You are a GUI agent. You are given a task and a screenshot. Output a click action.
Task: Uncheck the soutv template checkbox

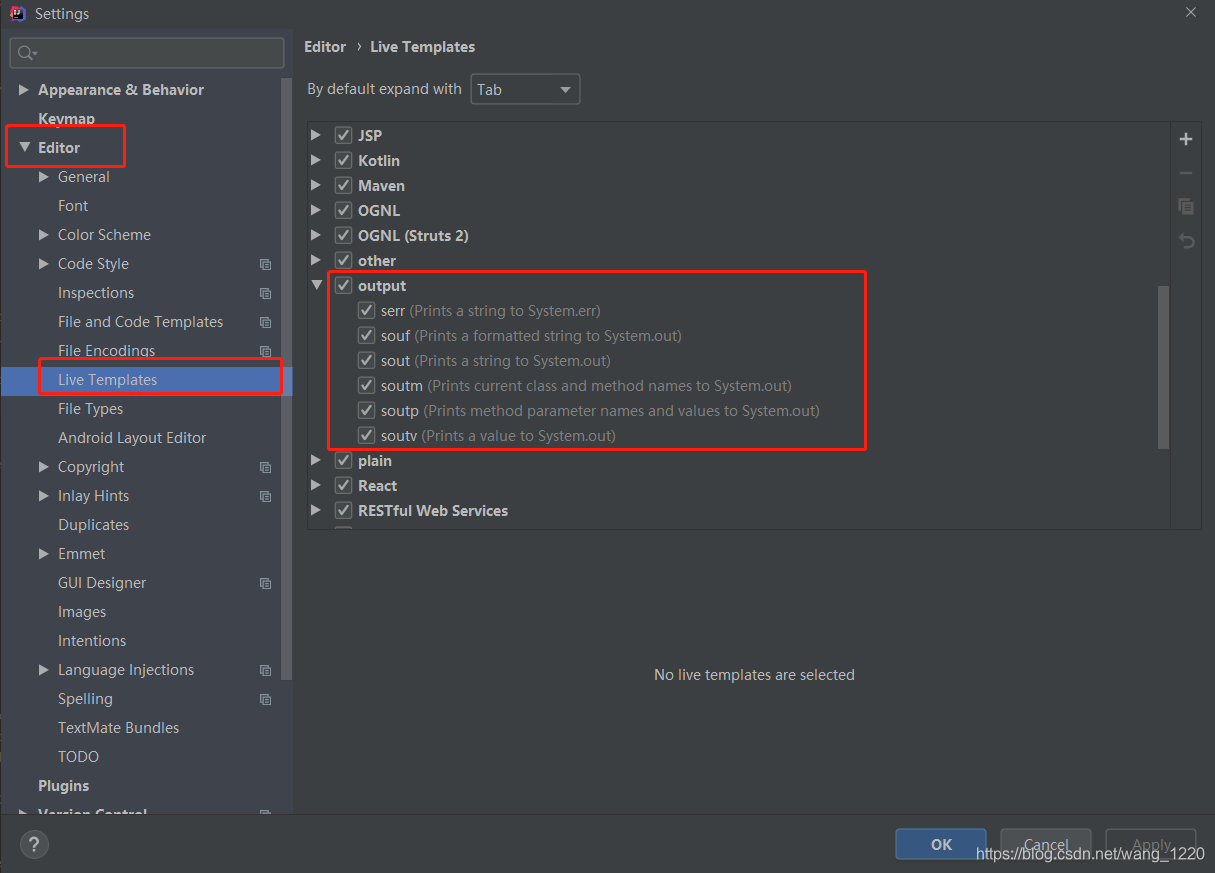(366, 435)
